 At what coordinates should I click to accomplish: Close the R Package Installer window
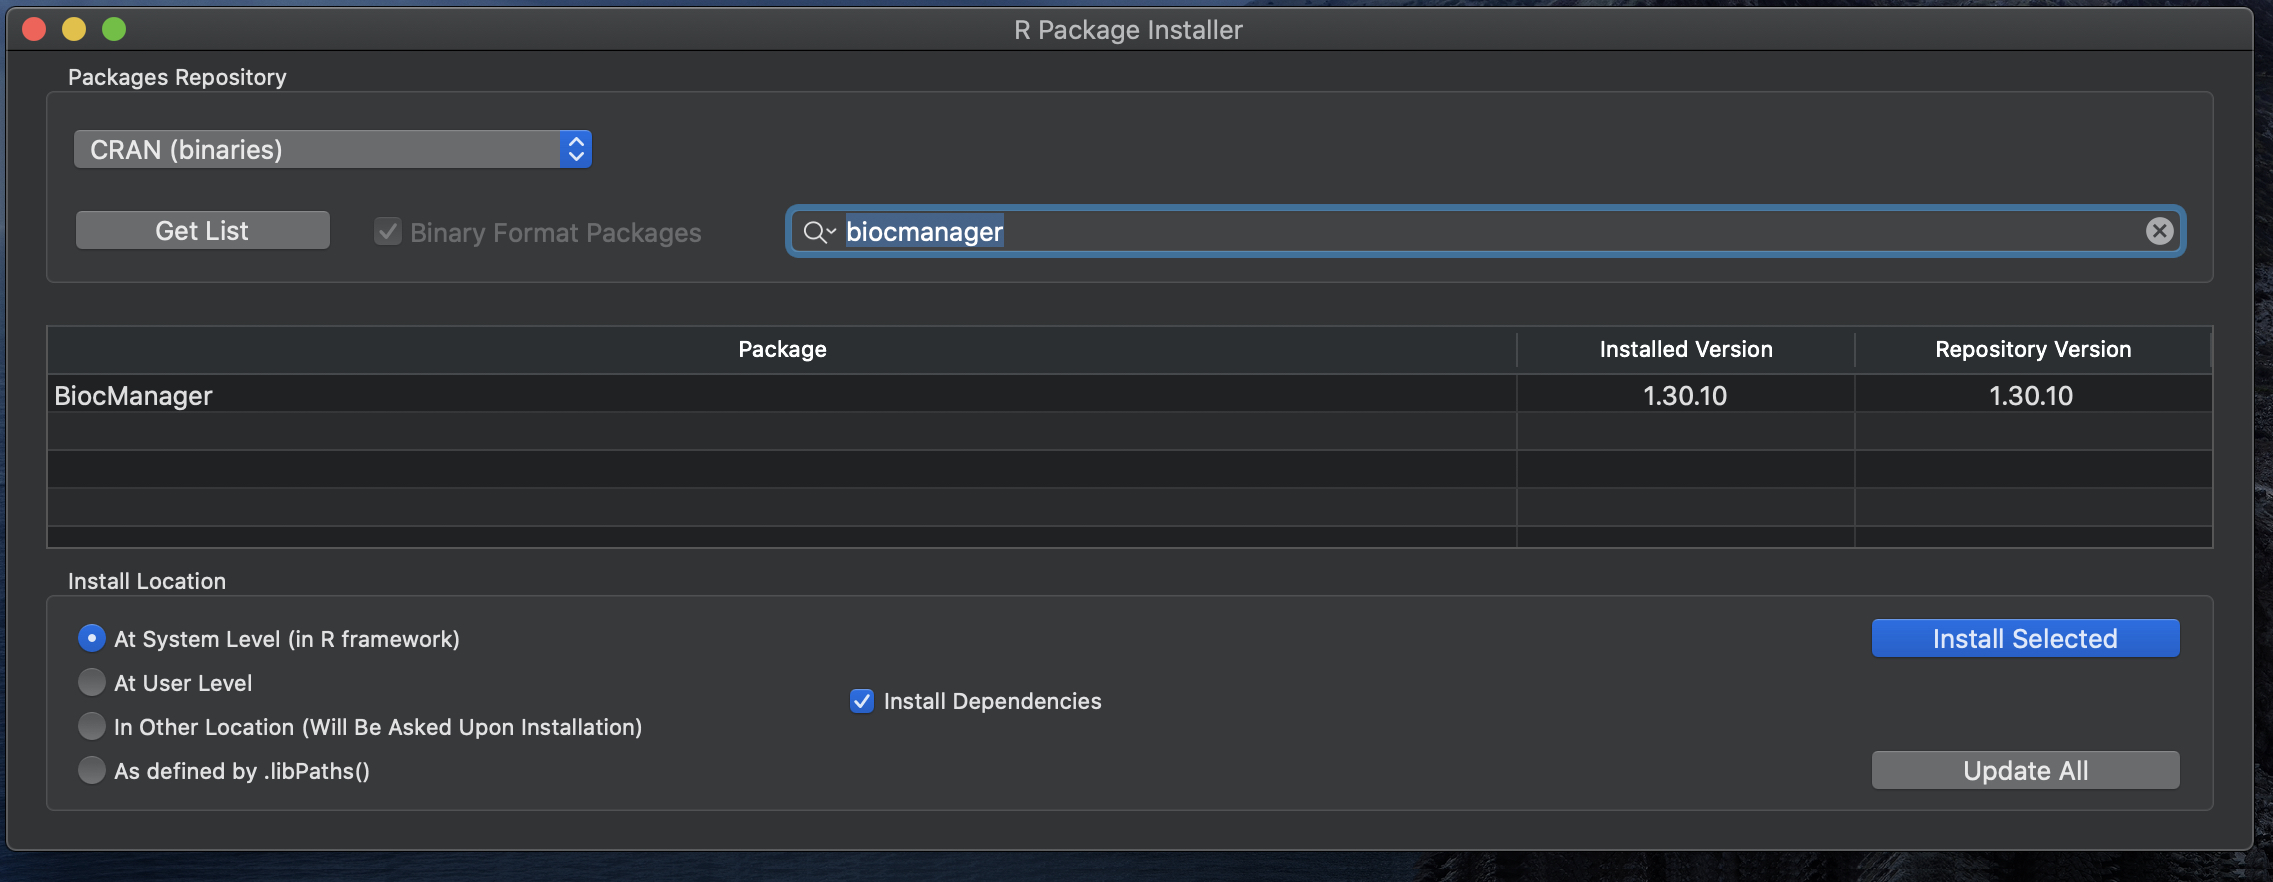point(34,30)
